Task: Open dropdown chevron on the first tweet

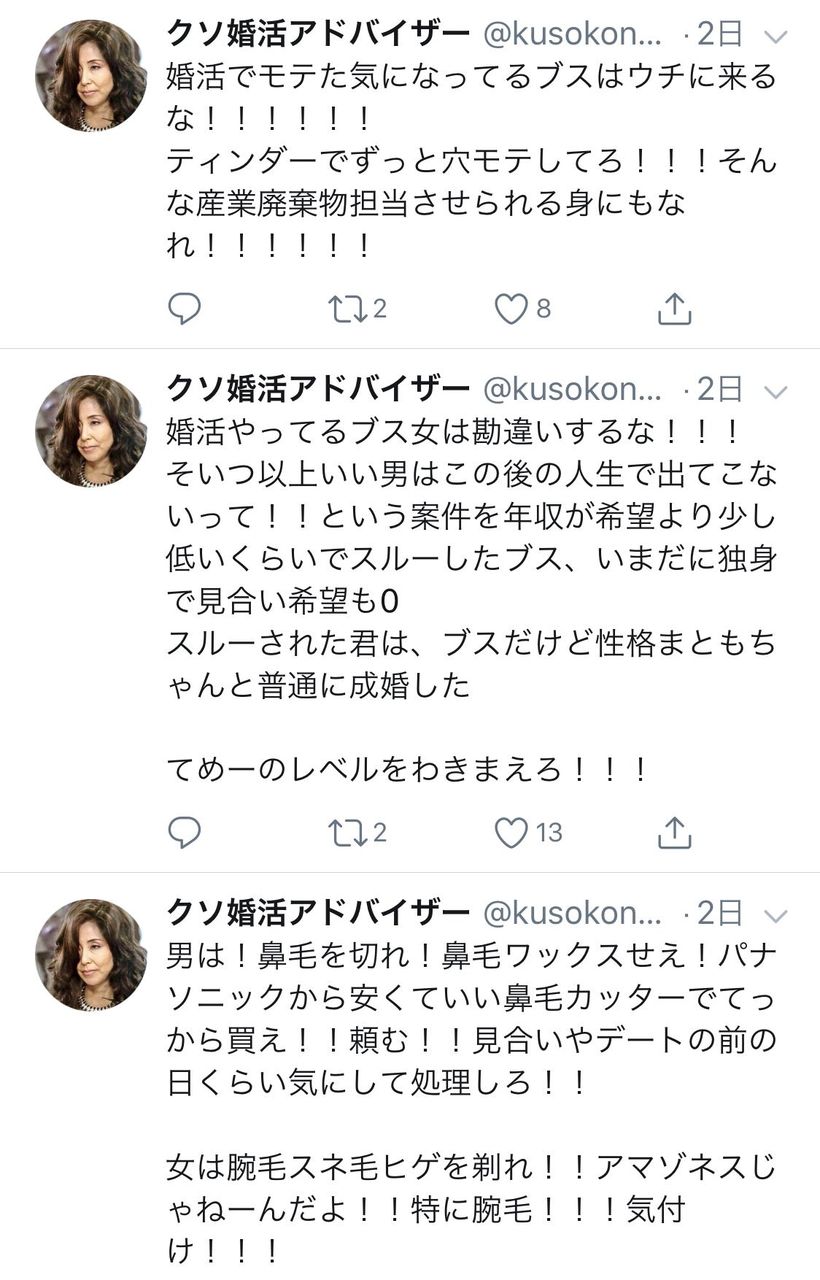Action: point(776,38)
